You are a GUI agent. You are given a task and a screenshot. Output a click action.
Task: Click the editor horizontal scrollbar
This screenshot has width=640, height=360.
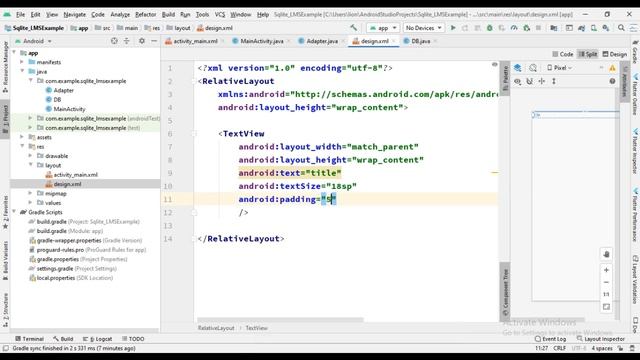(x=280, y=320)
